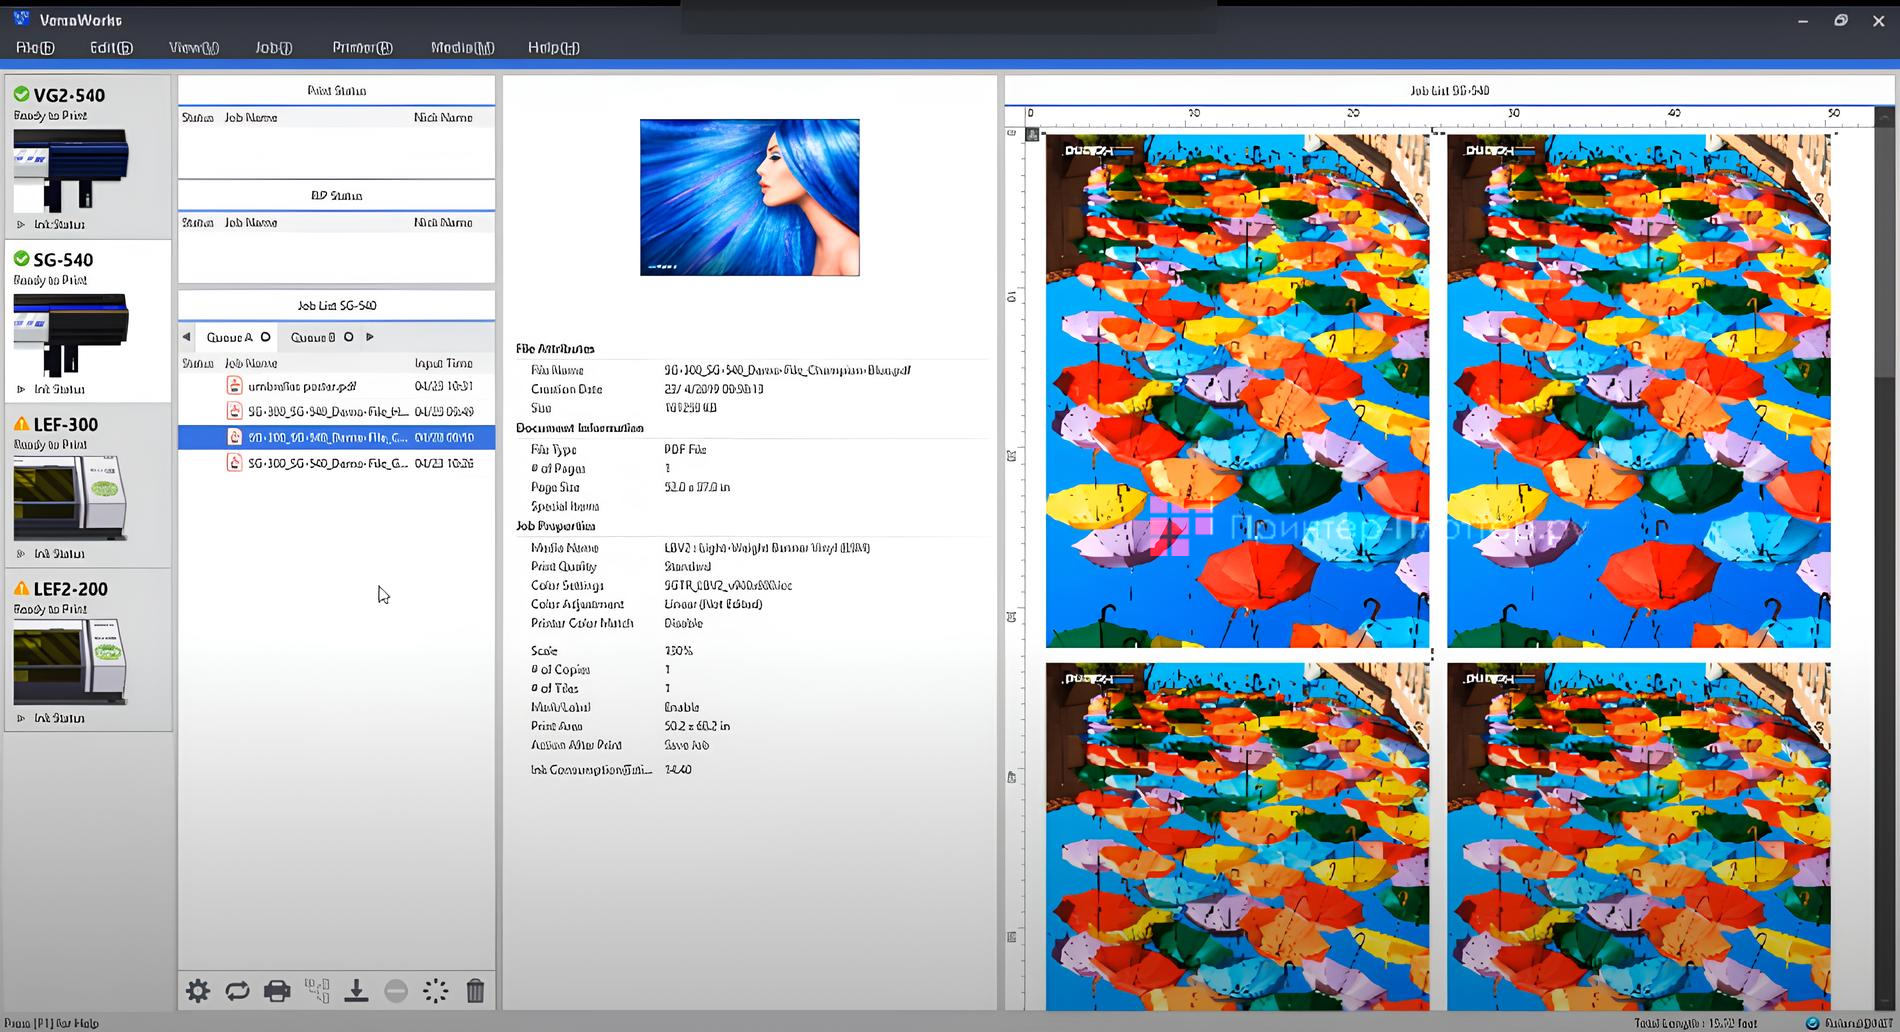Open the Printer menu
Viewport: 1900px width, 1032px height.
(x=362, y=47)
